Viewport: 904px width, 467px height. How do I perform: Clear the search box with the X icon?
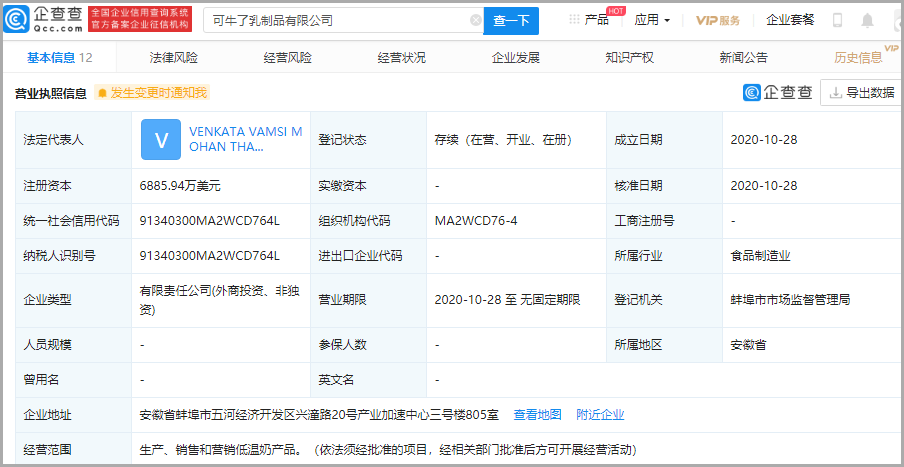pos(475,20)
